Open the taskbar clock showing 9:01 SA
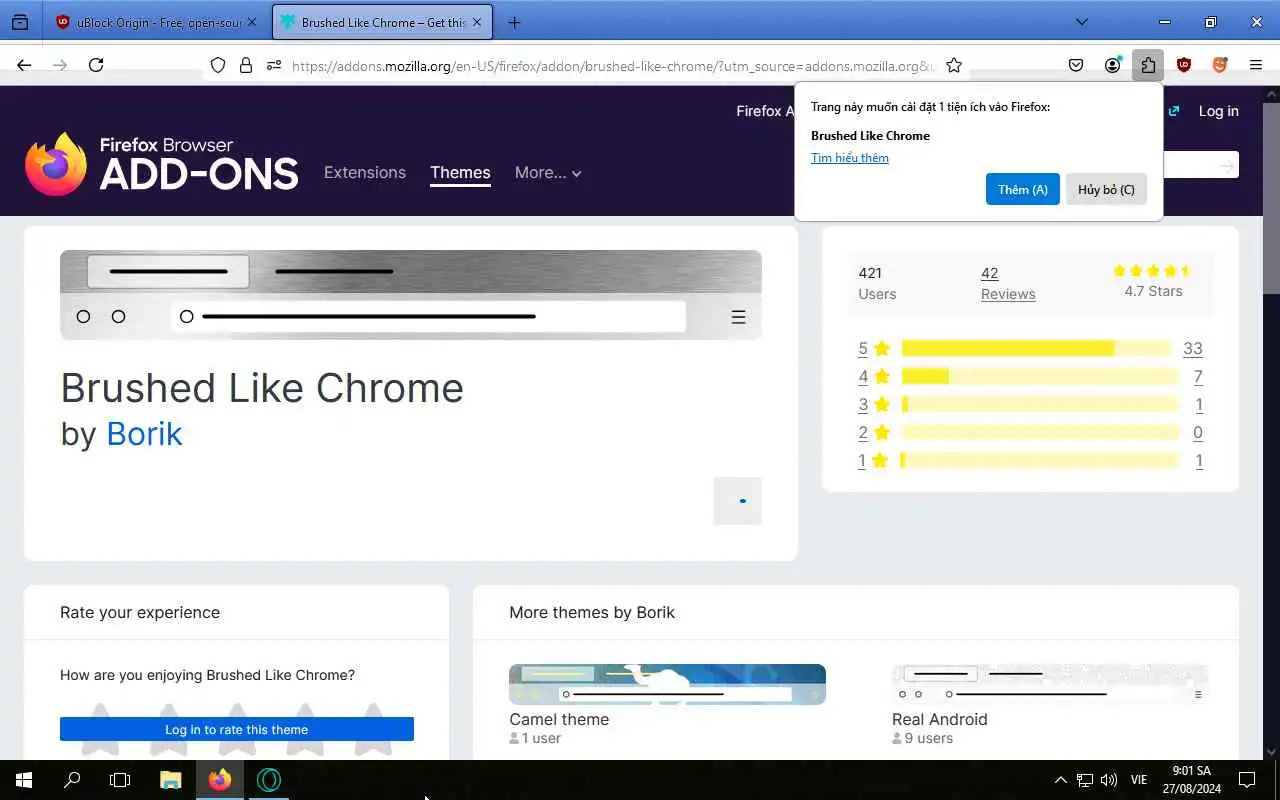 tap(1191, 780)
